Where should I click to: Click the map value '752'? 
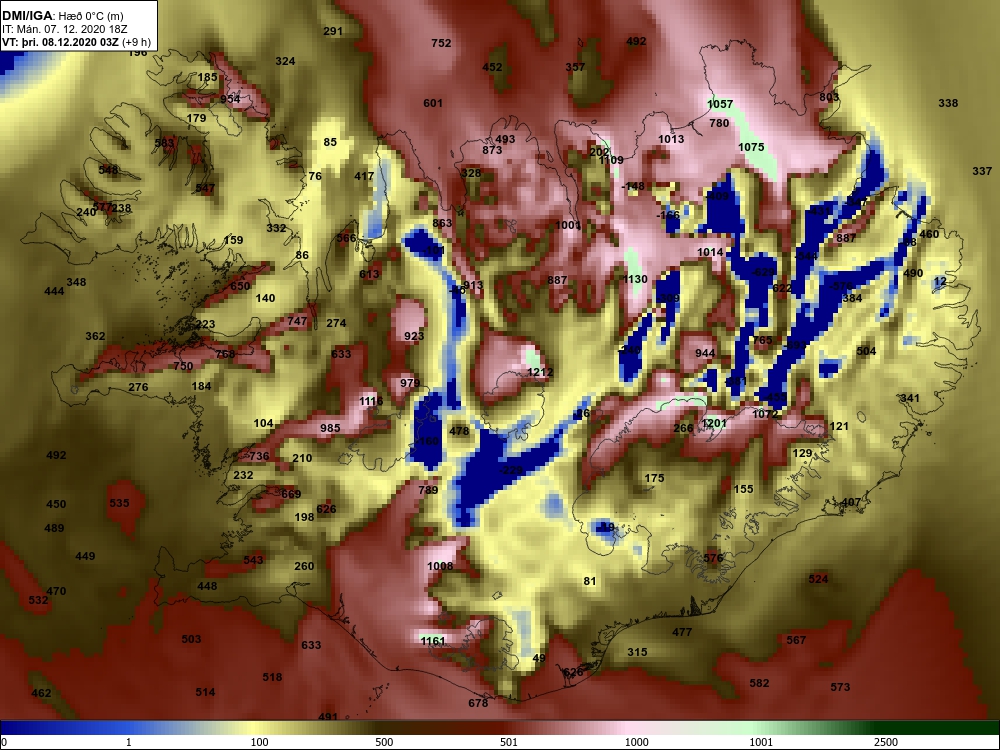441,43
